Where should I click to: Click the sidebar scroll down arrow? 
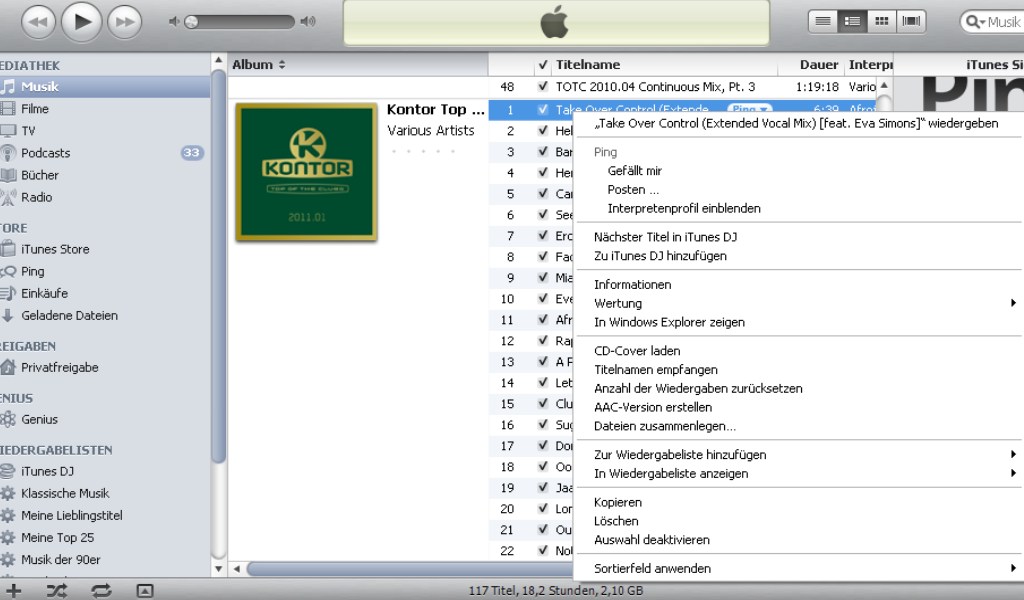[x=219, y=569]
